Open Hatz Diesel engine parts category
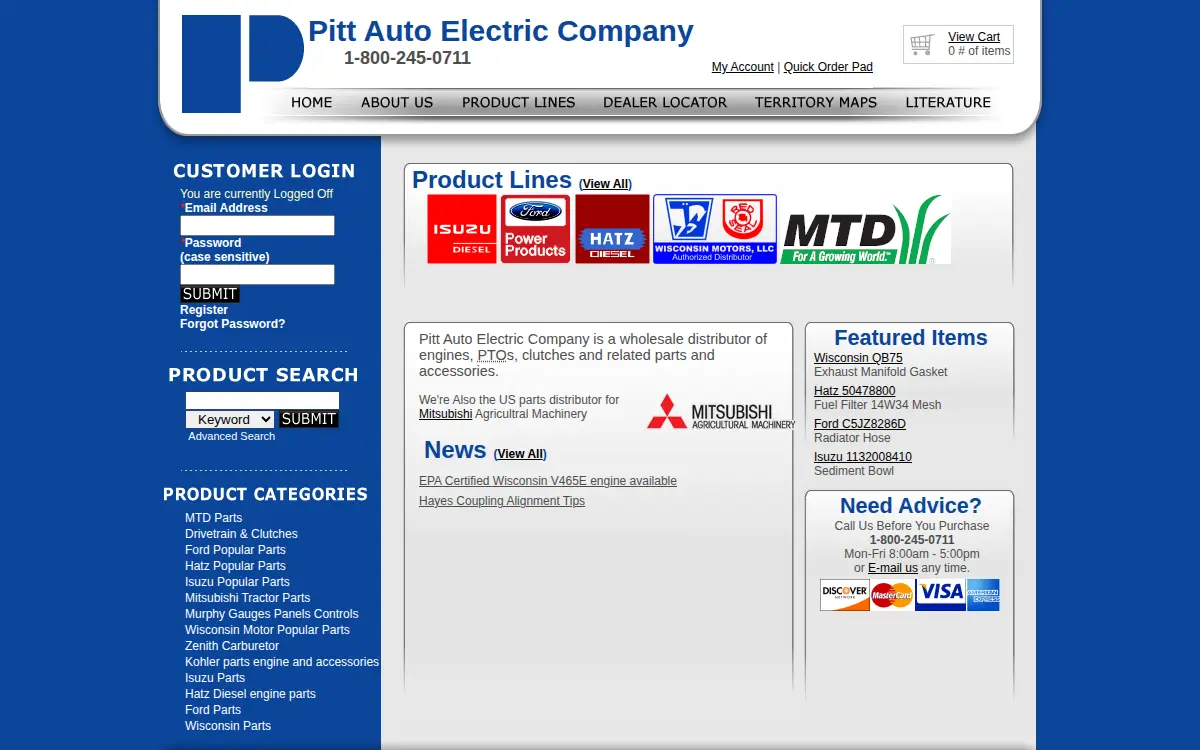1200x750 pixels. click(x=250, y=694)
